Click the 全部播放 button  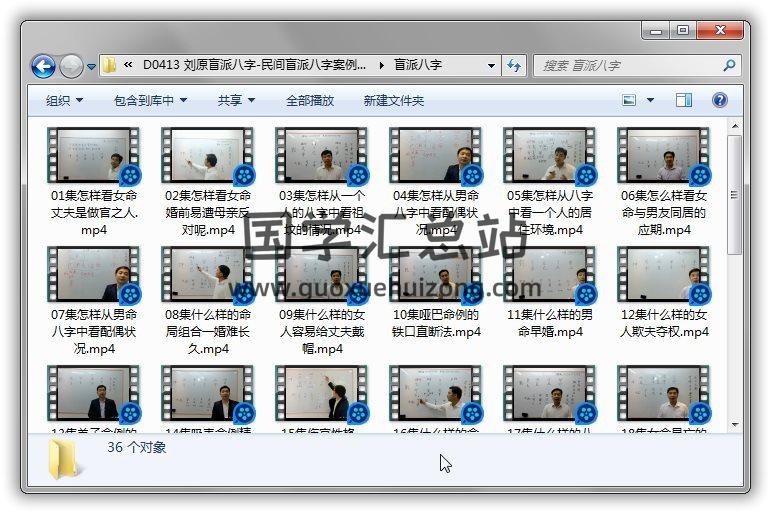pyautogui.click(x=310, y=101)
